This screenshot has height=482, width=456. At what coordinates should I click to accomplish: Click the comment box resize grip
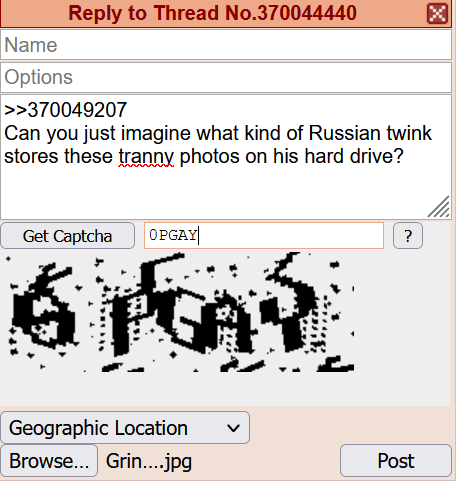pyautogui.click(x=439, y=207)
